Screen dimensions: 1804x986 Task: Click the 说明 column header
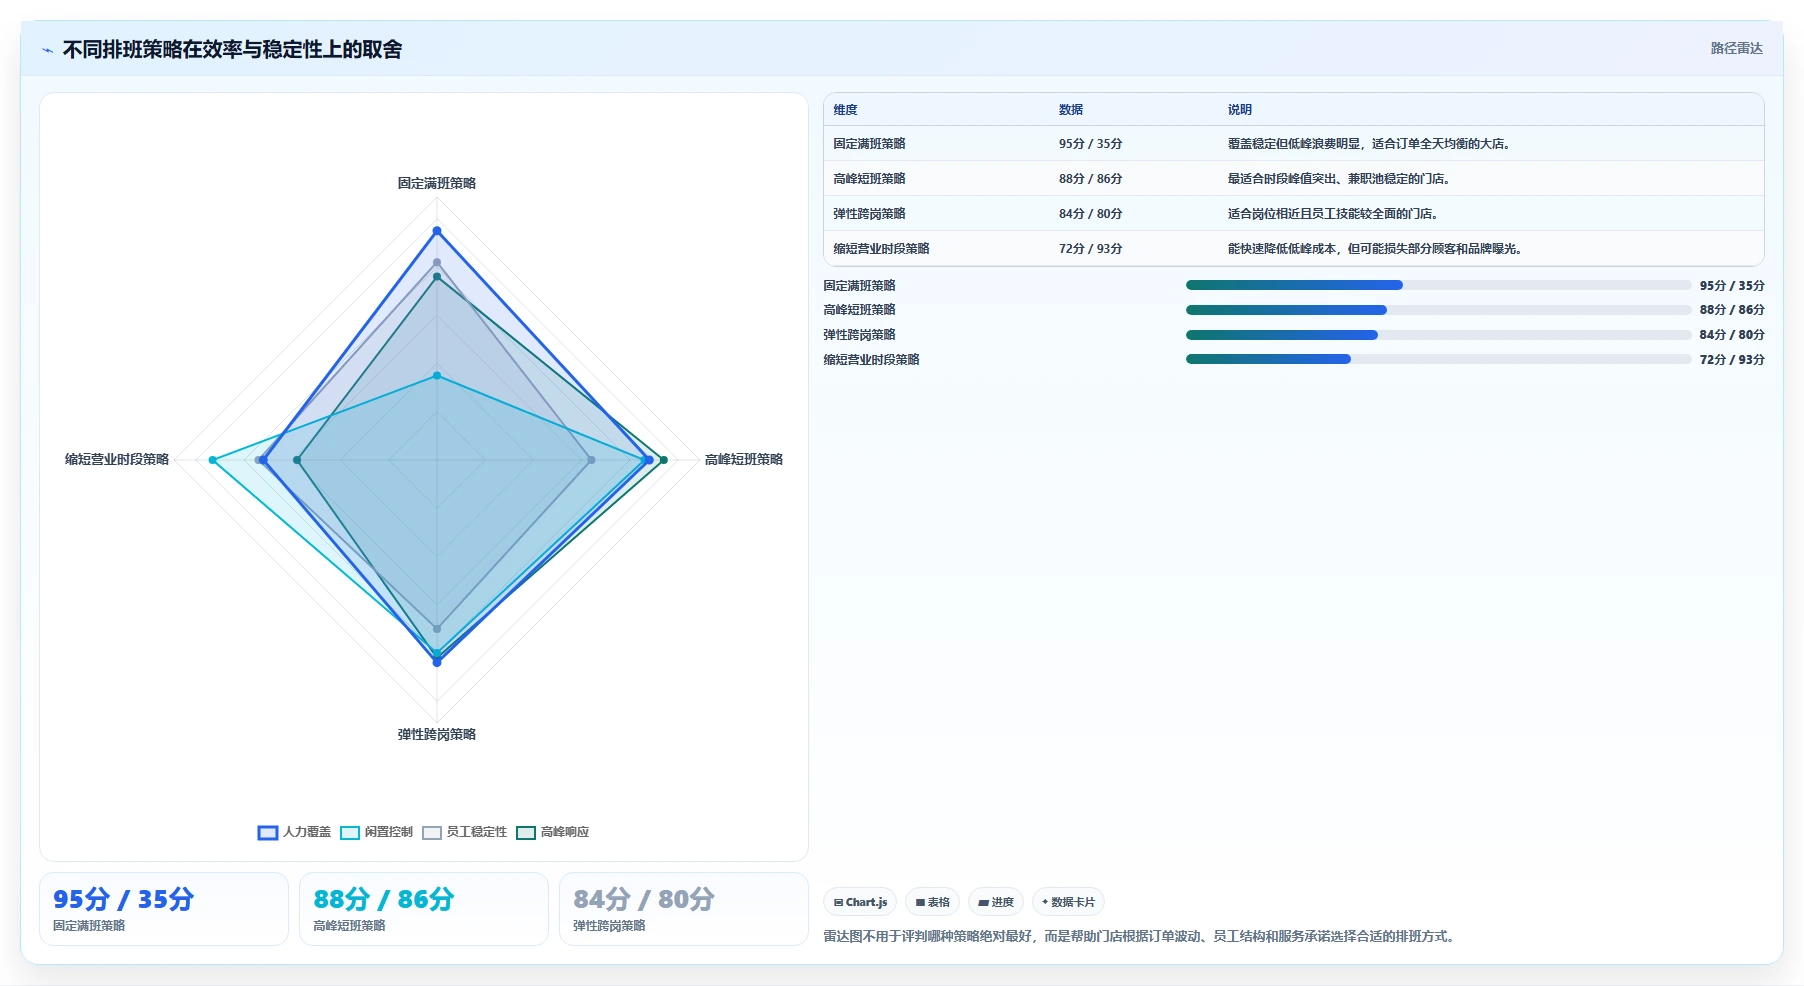pyautogui.click(x=1240, y=110)
